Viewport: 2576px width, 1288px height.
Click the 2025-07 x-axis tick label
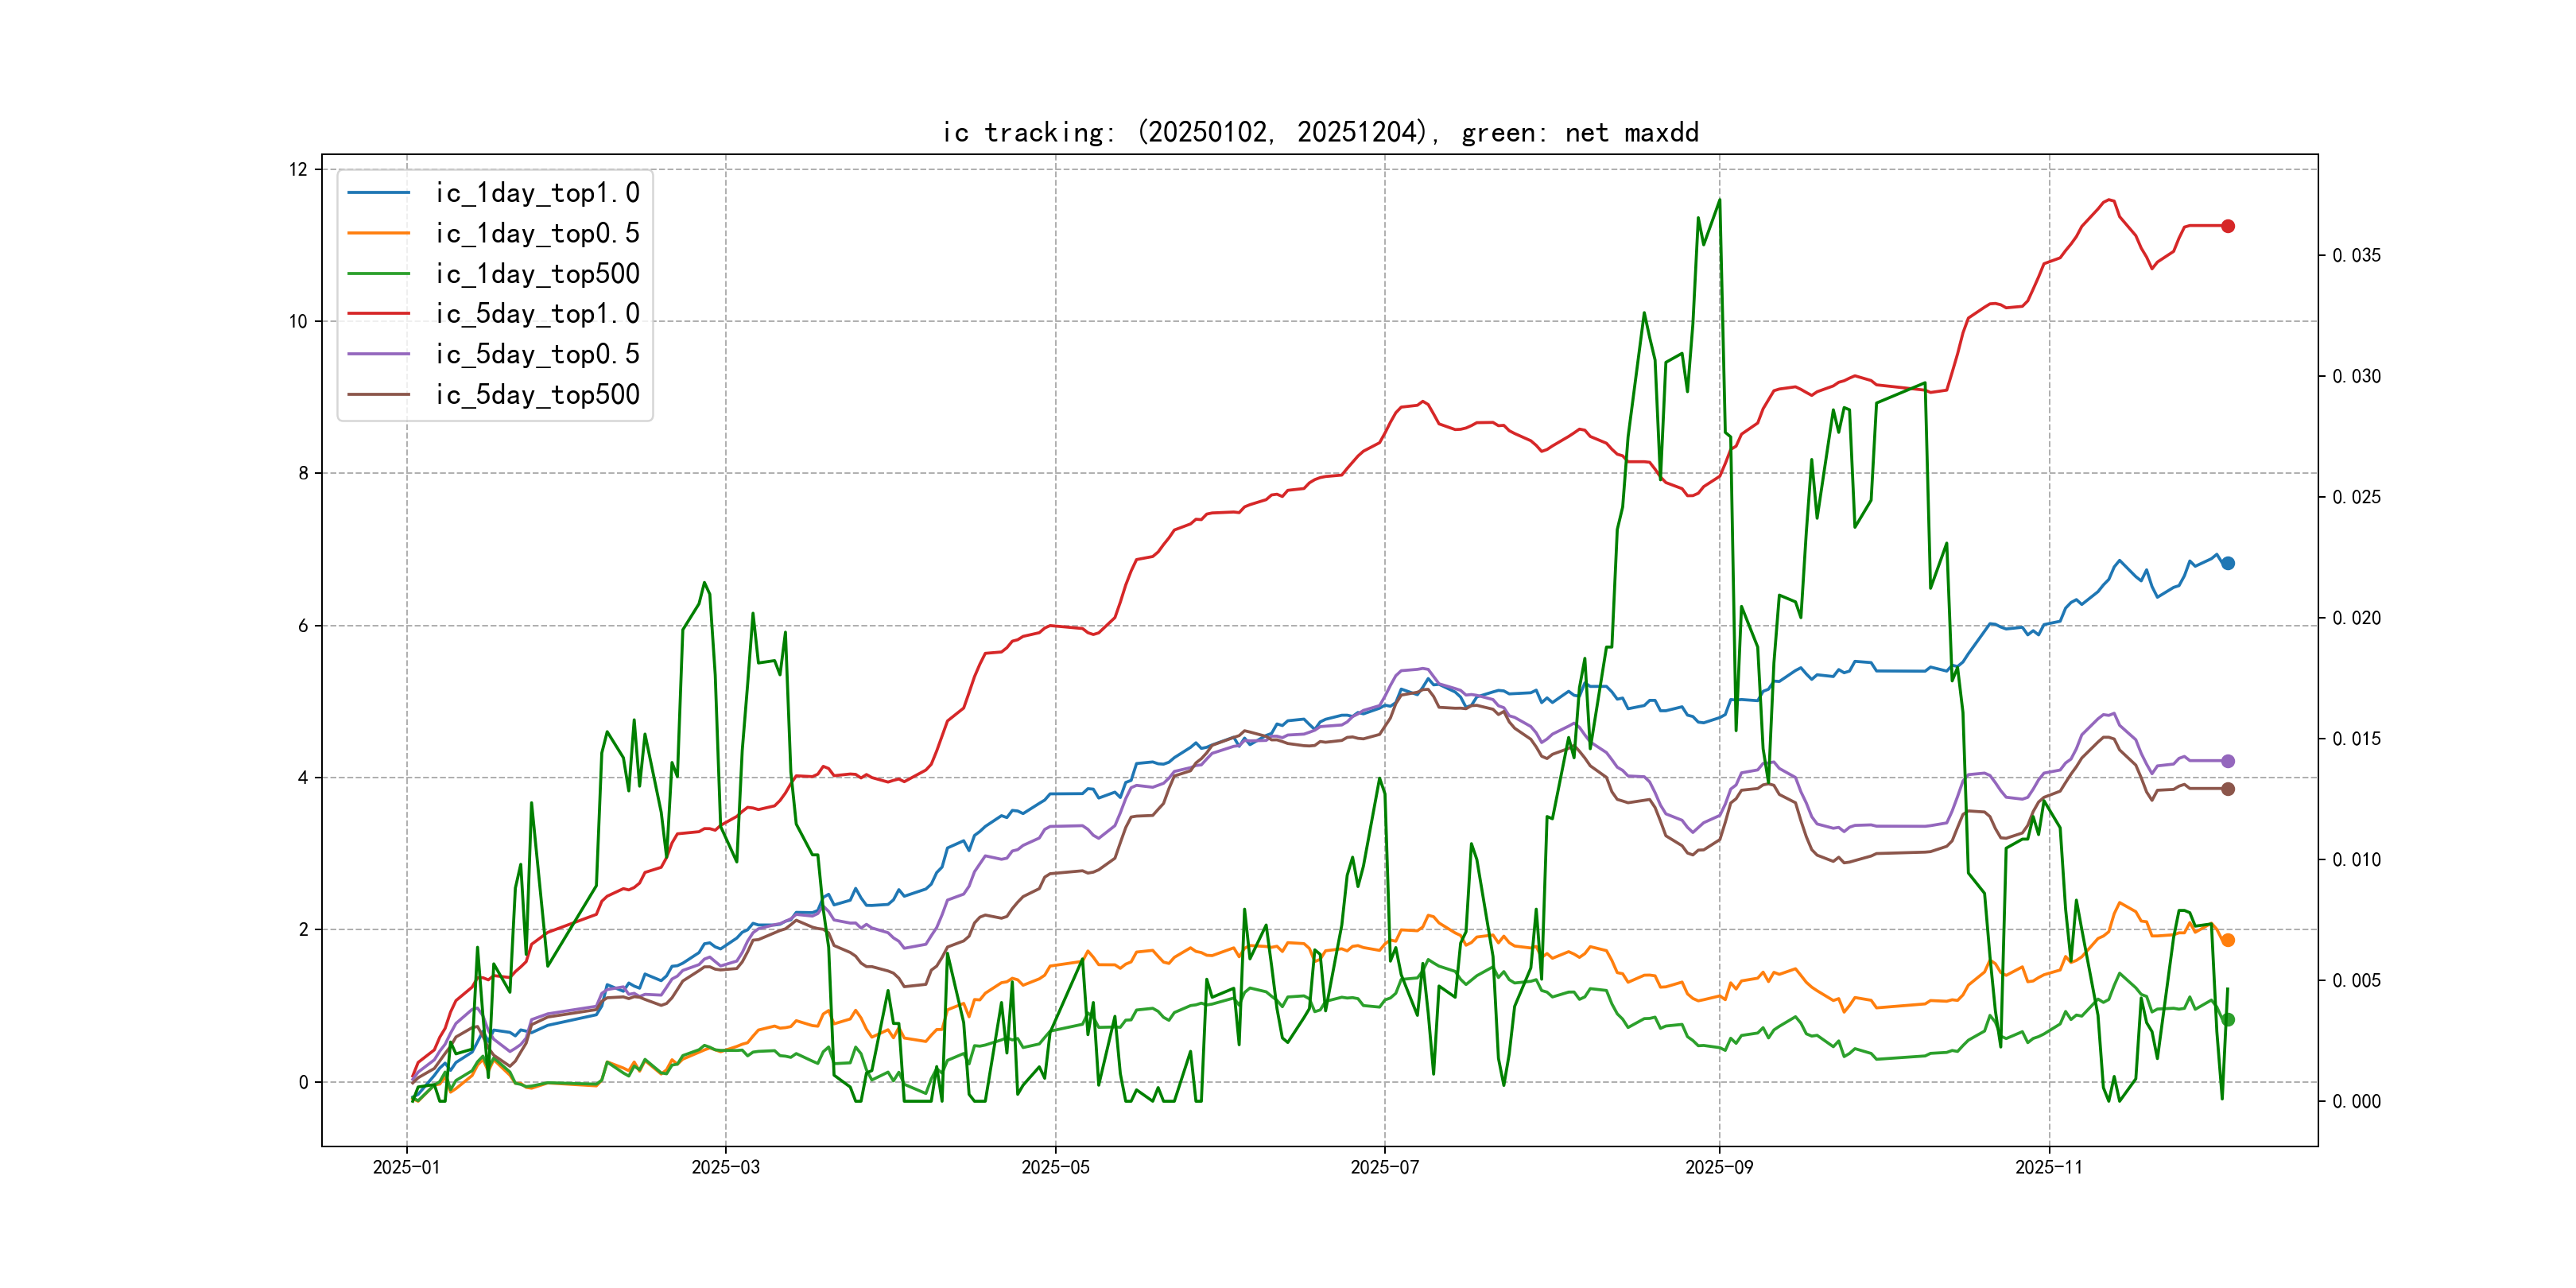pyautogui.click(x=1384, y=1167)
